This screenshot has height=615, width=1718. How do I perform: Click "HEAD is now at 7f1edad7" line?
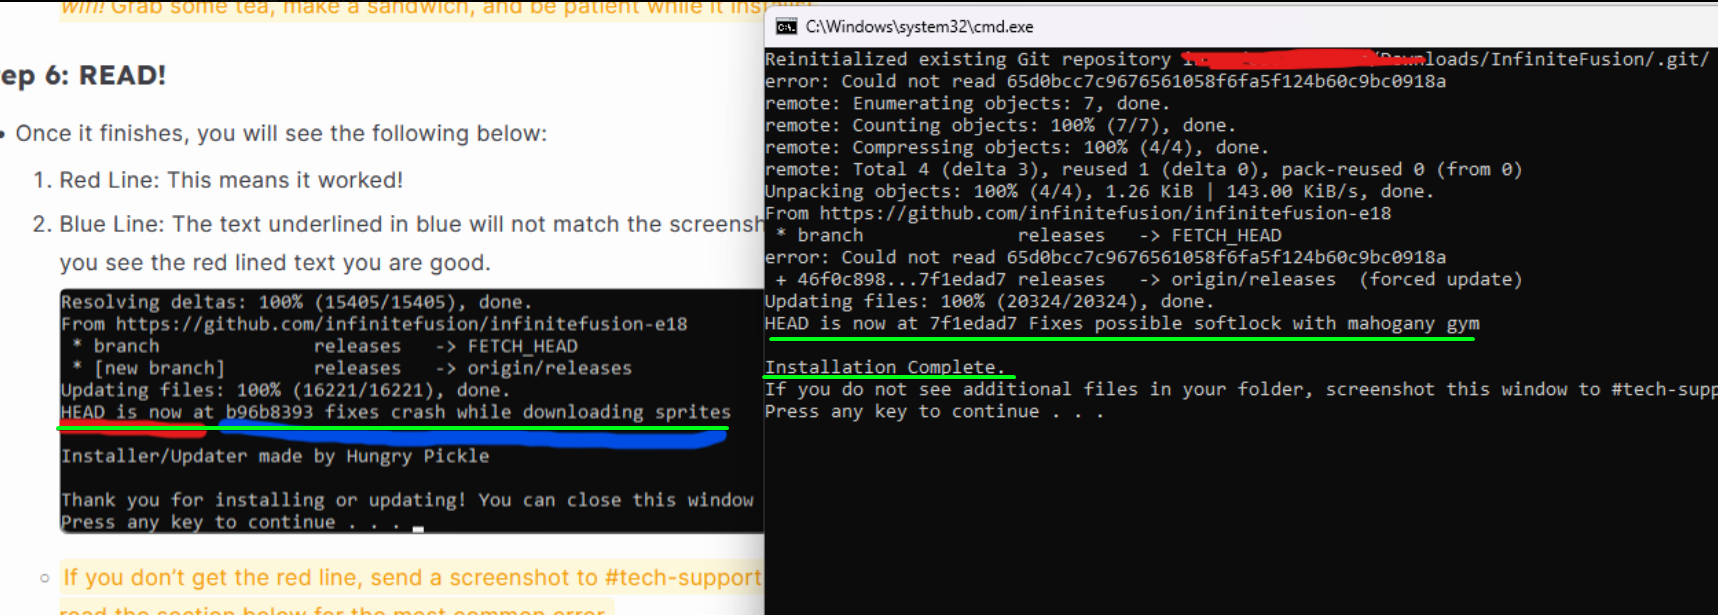coord(1122,323)
